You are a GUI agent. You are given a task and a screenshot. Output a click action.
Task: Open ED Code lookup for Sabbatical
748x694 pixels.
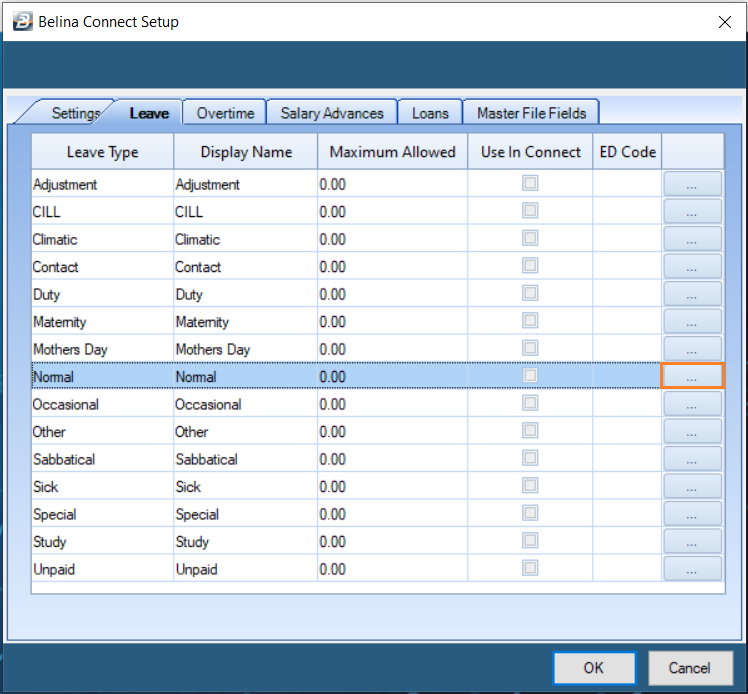[692, 459]
